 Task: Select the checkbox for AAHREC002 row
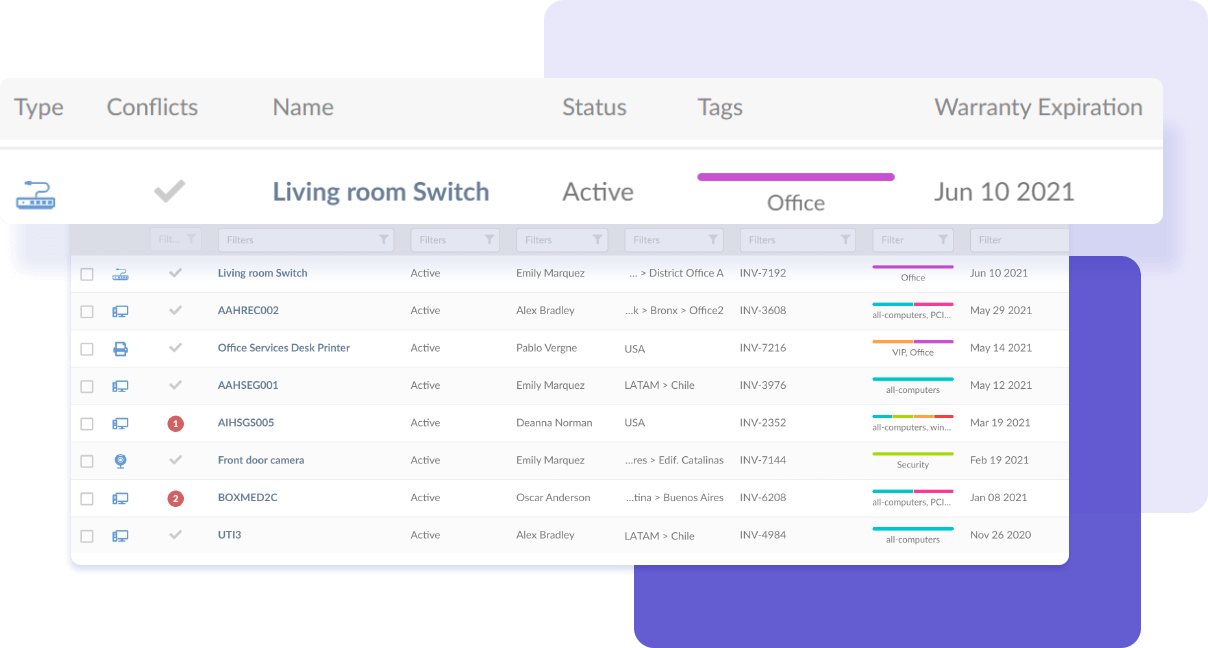pos(87,312)
